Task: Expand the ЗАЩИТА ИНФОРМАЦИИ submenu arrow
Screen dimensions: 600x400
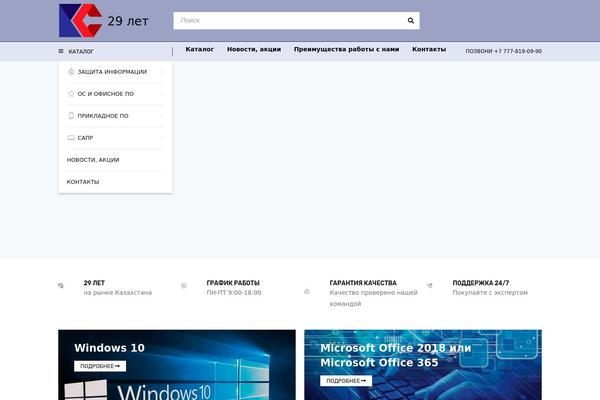Action: pos(162,72)
